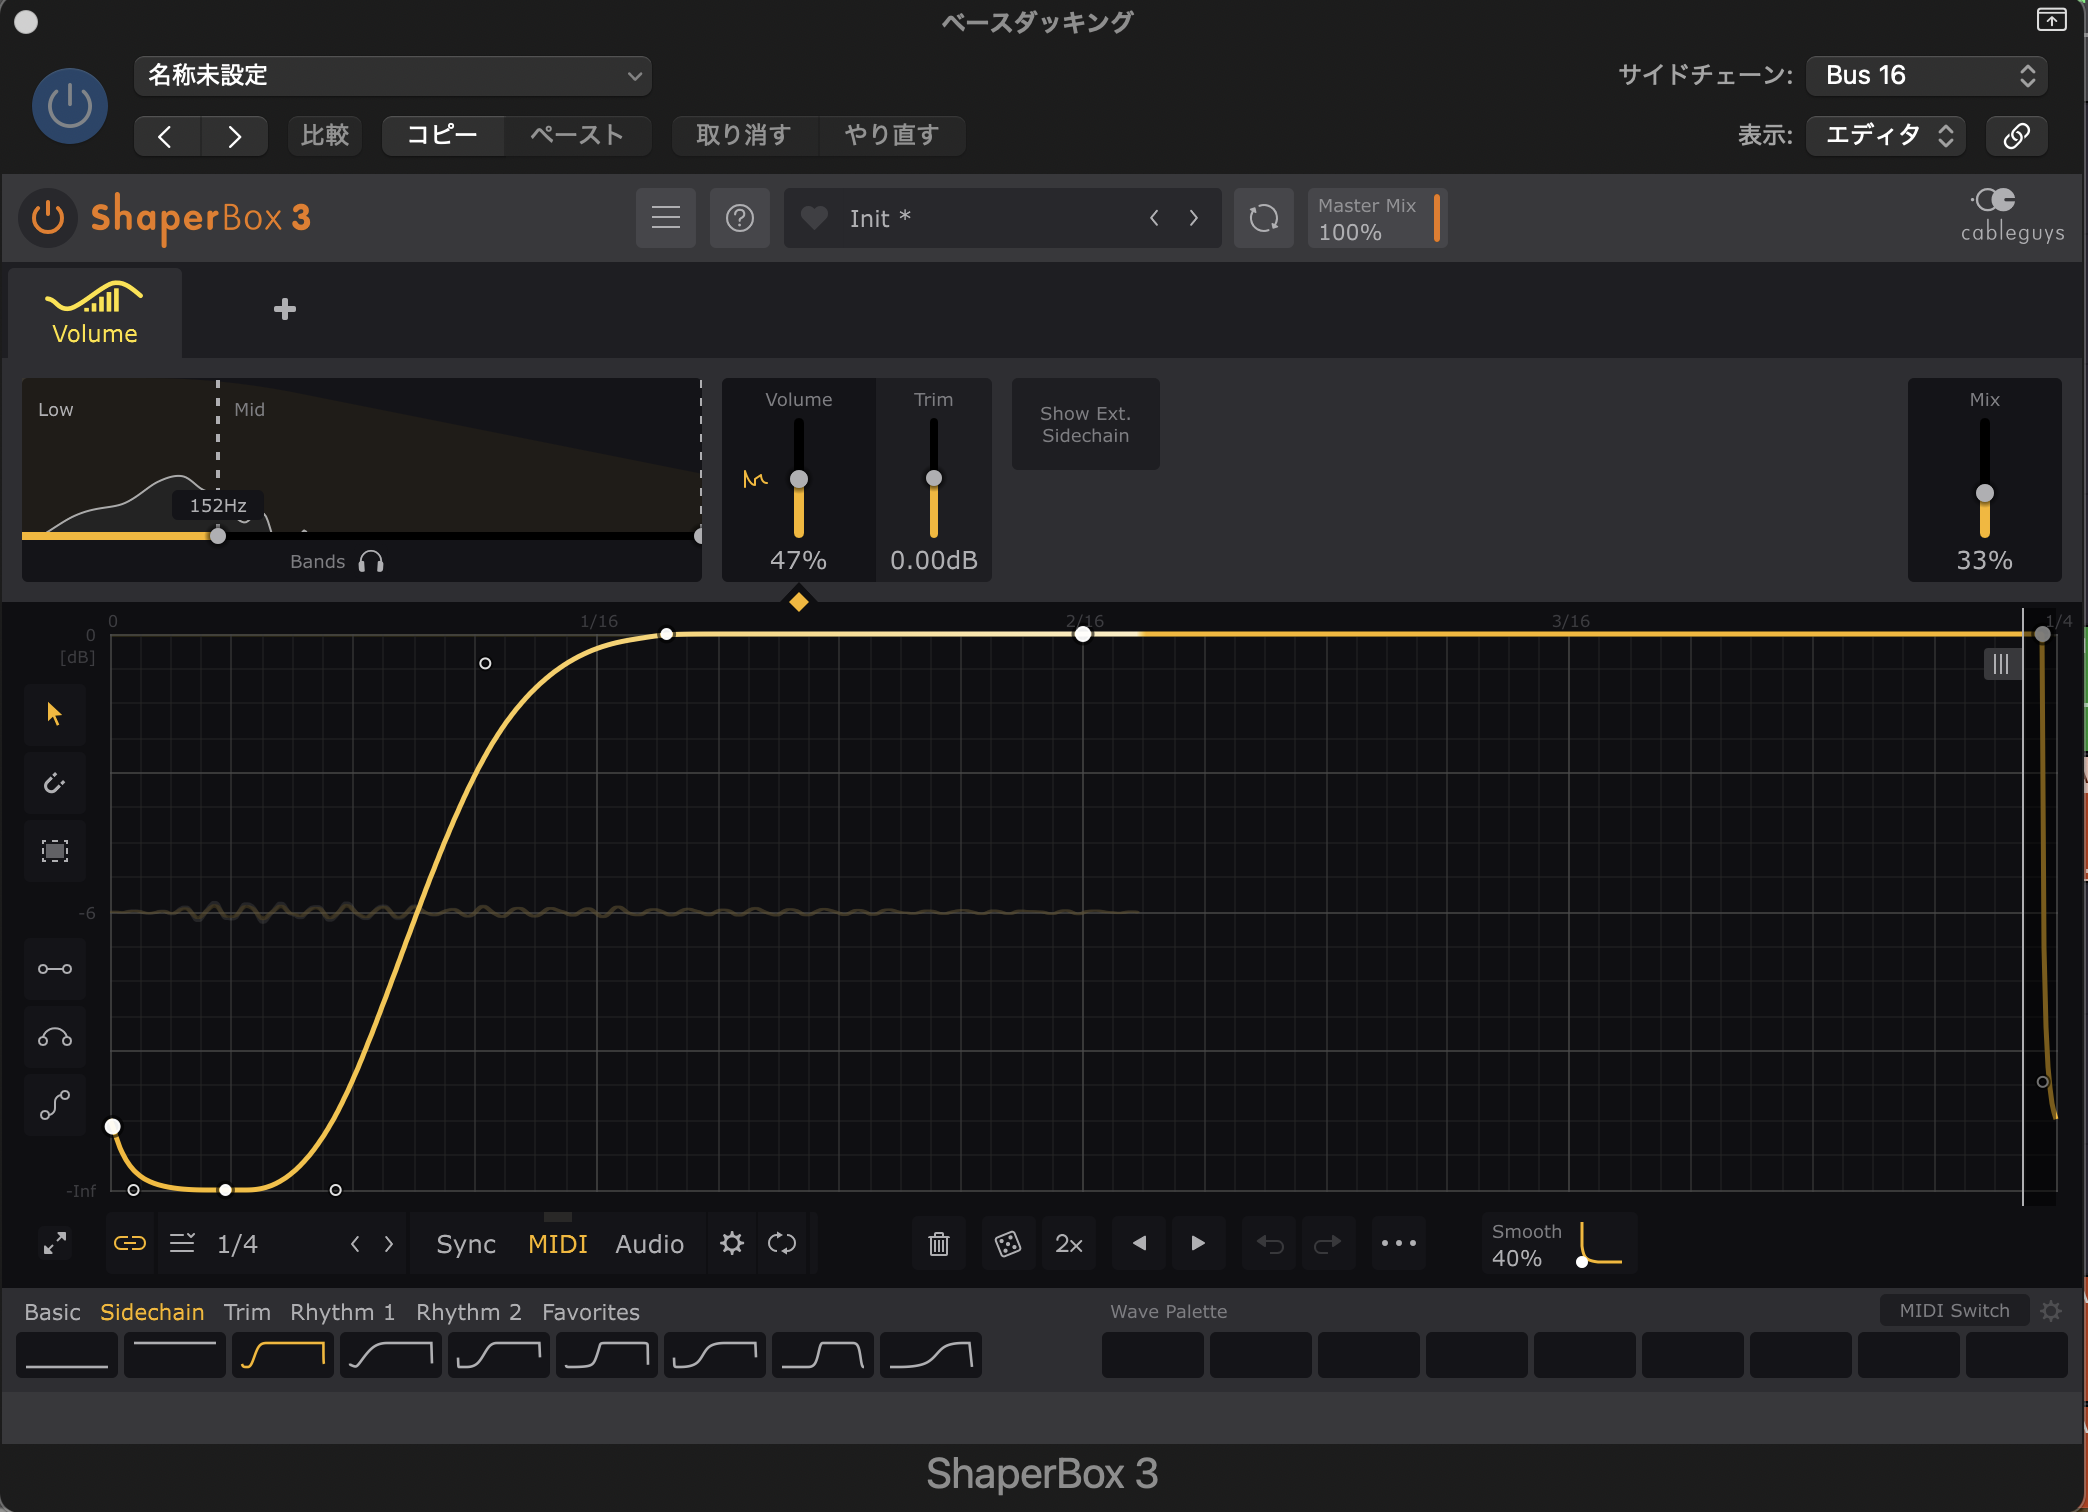Click the 比較 compare button
The height and width of the screenshot is (1512, 2088).
click(325, 135)
